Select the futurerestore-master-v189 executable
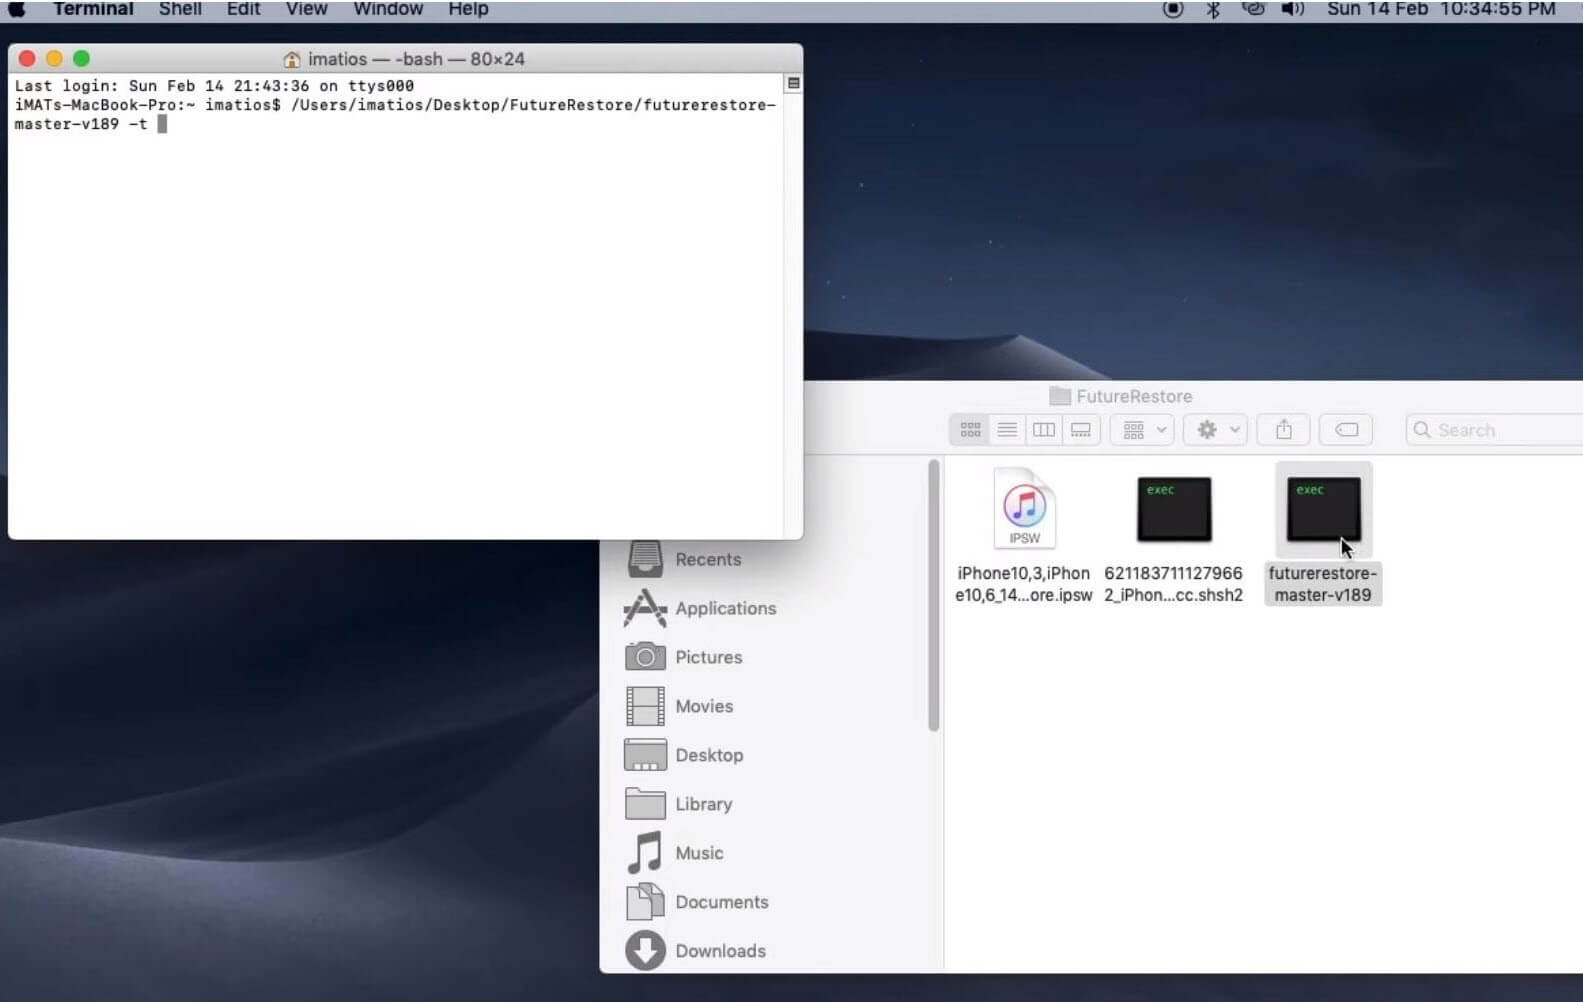Viewport: 1583px width, 1003px height. tap(1323, 510)
